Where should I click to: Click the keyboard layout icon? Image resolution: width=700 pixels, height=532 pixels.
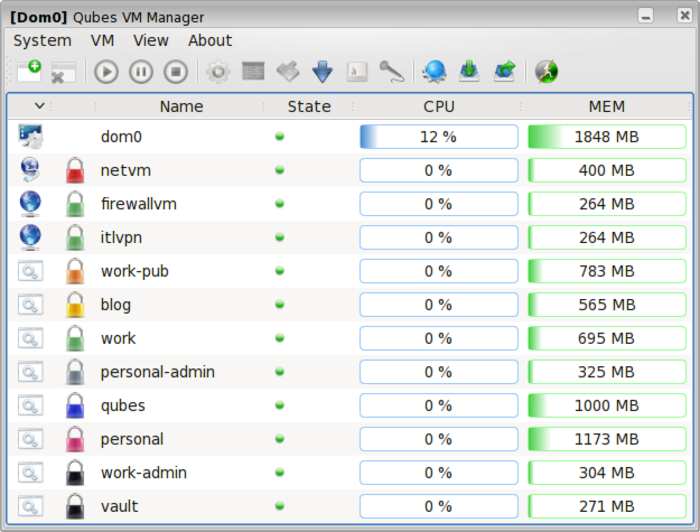tap(357, 71)
